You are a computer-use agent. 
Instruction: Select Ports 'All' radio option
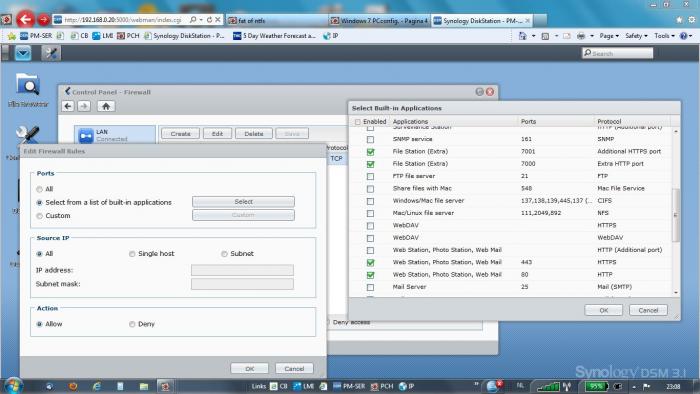tap(39, 189)
